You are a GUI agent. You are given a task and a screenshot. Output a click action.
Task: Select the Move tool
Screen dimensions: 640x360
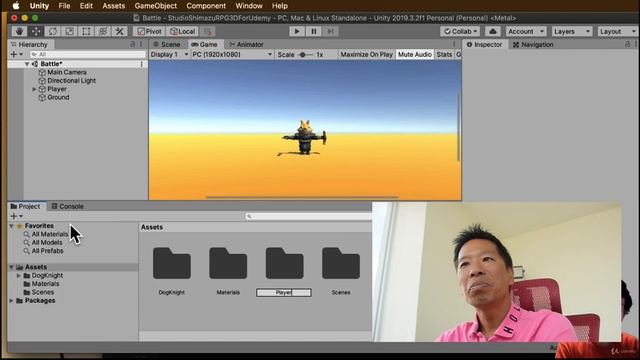[x=36, y=31]
